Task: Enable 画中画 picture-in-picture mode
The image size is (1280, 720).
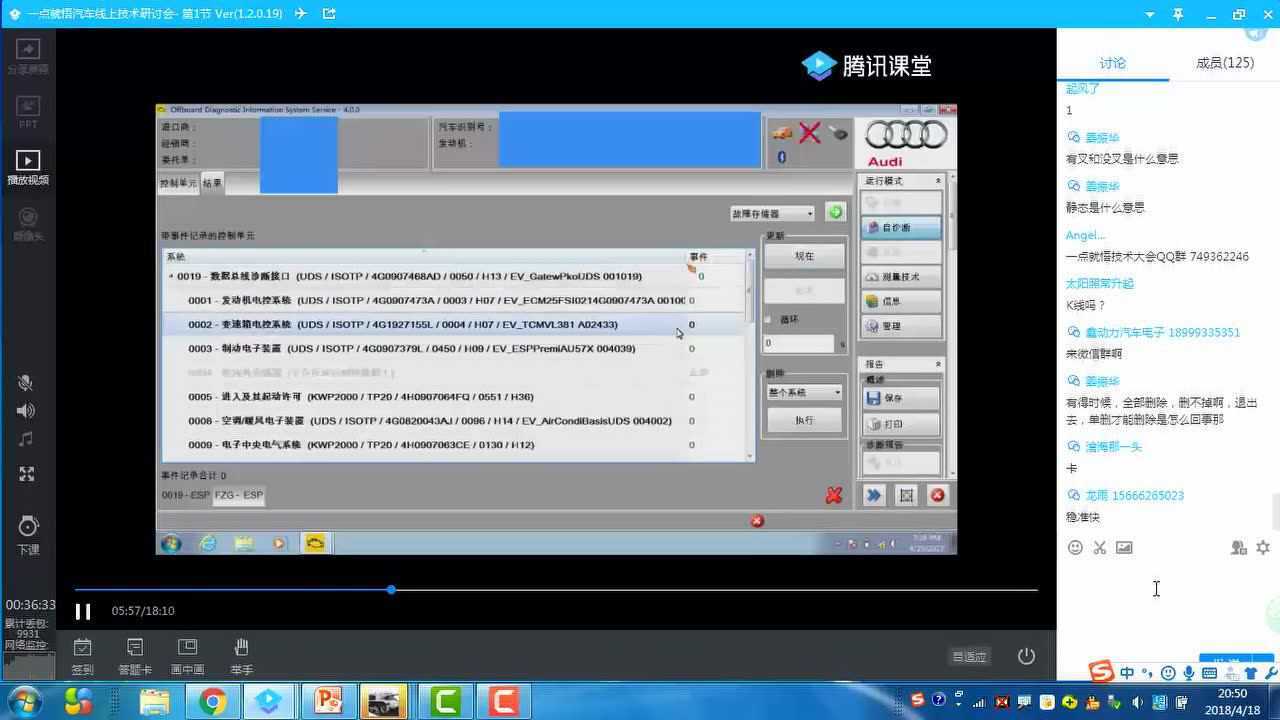Action: tap(187, 655)
